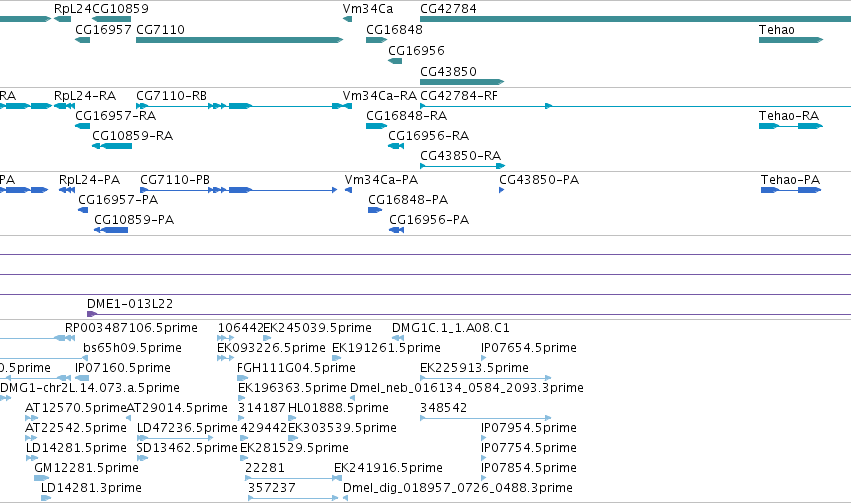Click the SD13462.5prime feature label
Image resolution: width=851 pixels, height=503 pixels.
[187, 448]
